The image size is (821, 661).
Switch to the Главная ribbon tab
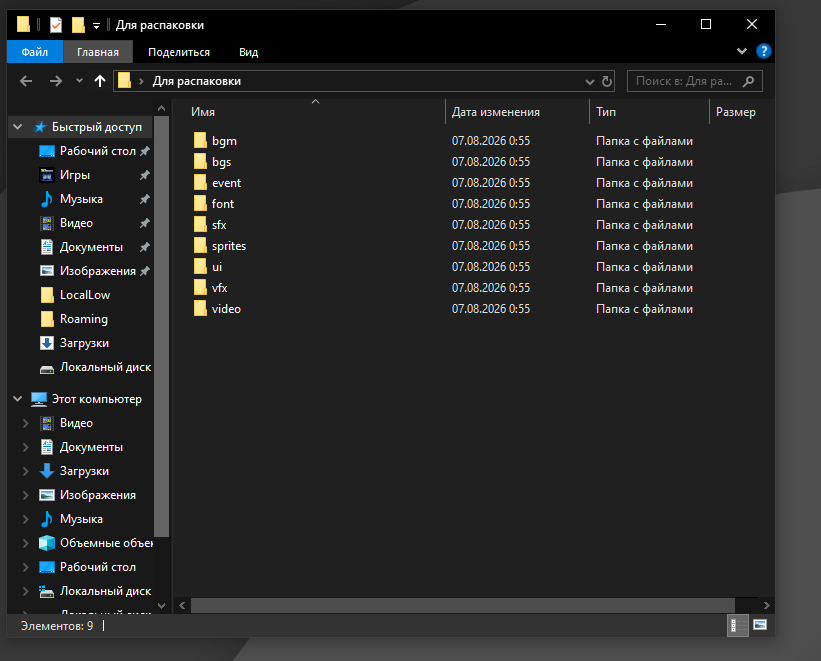click(98, 52)
